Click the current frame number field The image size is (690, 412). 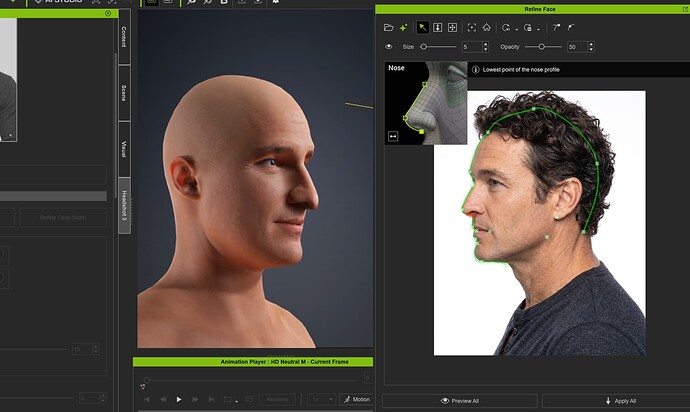(x=368, y=378)
